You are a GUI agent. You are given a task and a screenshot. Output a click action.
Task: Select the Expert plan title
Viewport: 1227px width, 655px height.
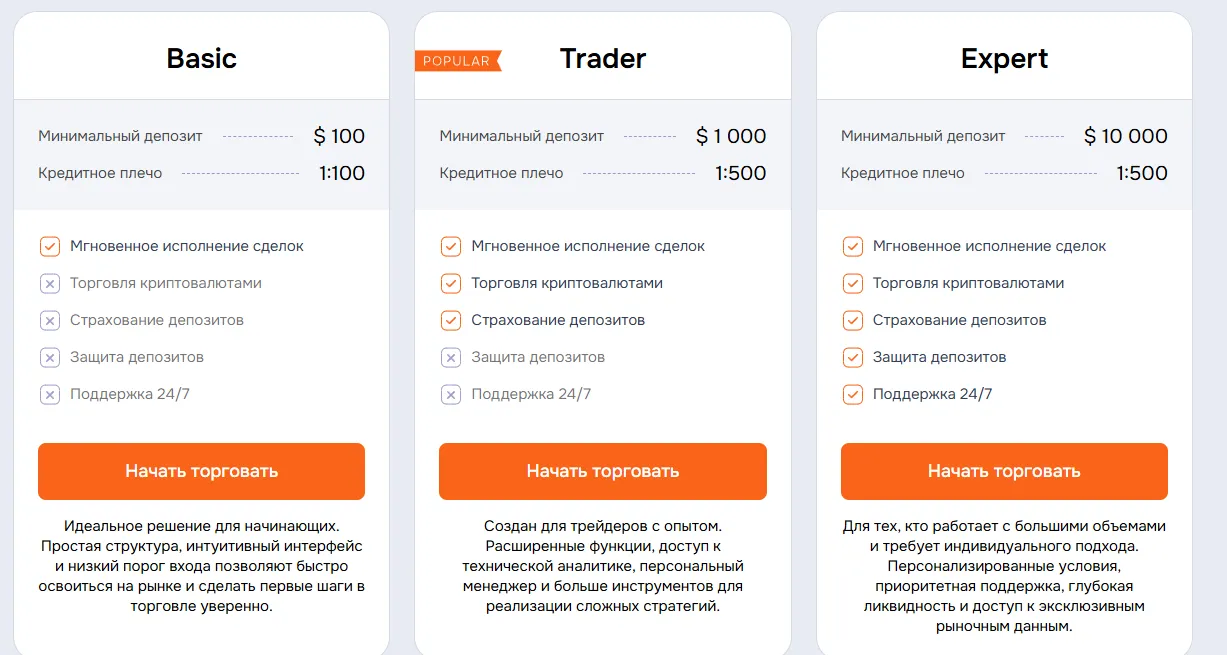coord(1005,58)
